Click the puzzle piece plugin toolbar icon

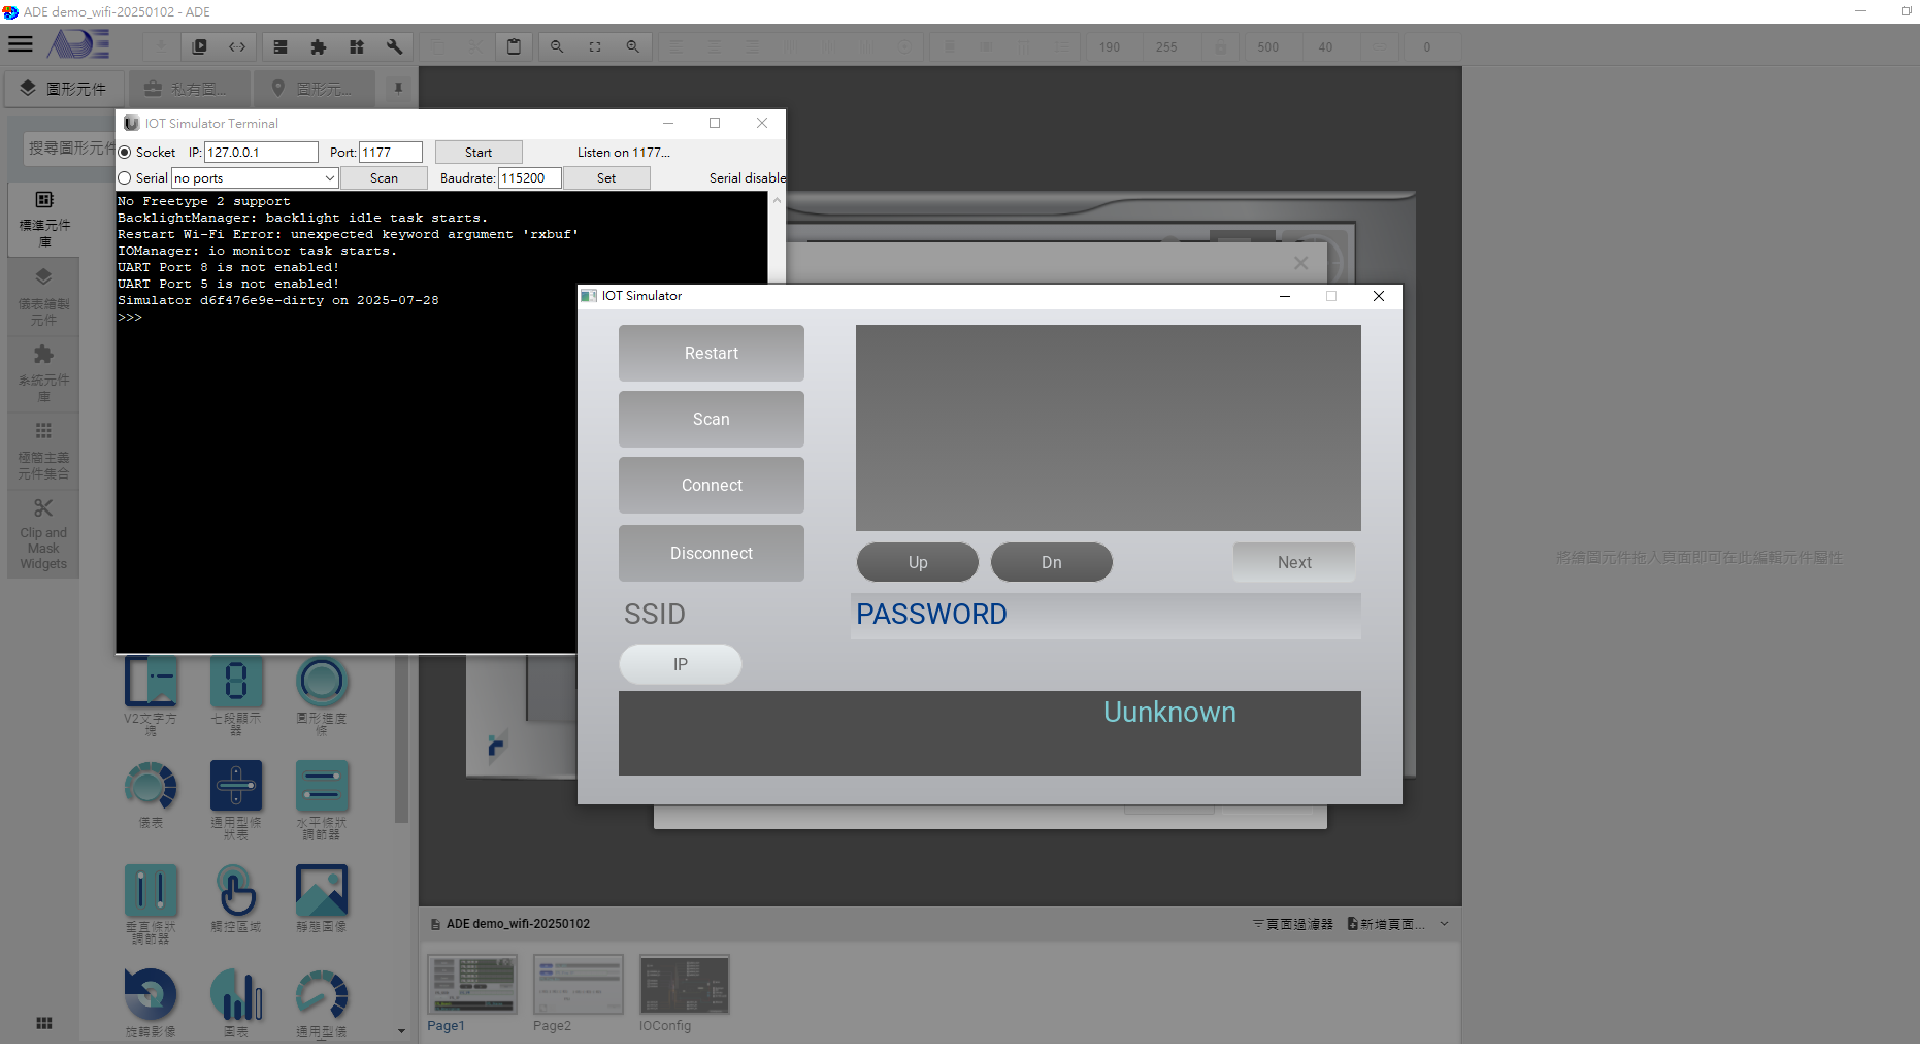tap(318, 47)
